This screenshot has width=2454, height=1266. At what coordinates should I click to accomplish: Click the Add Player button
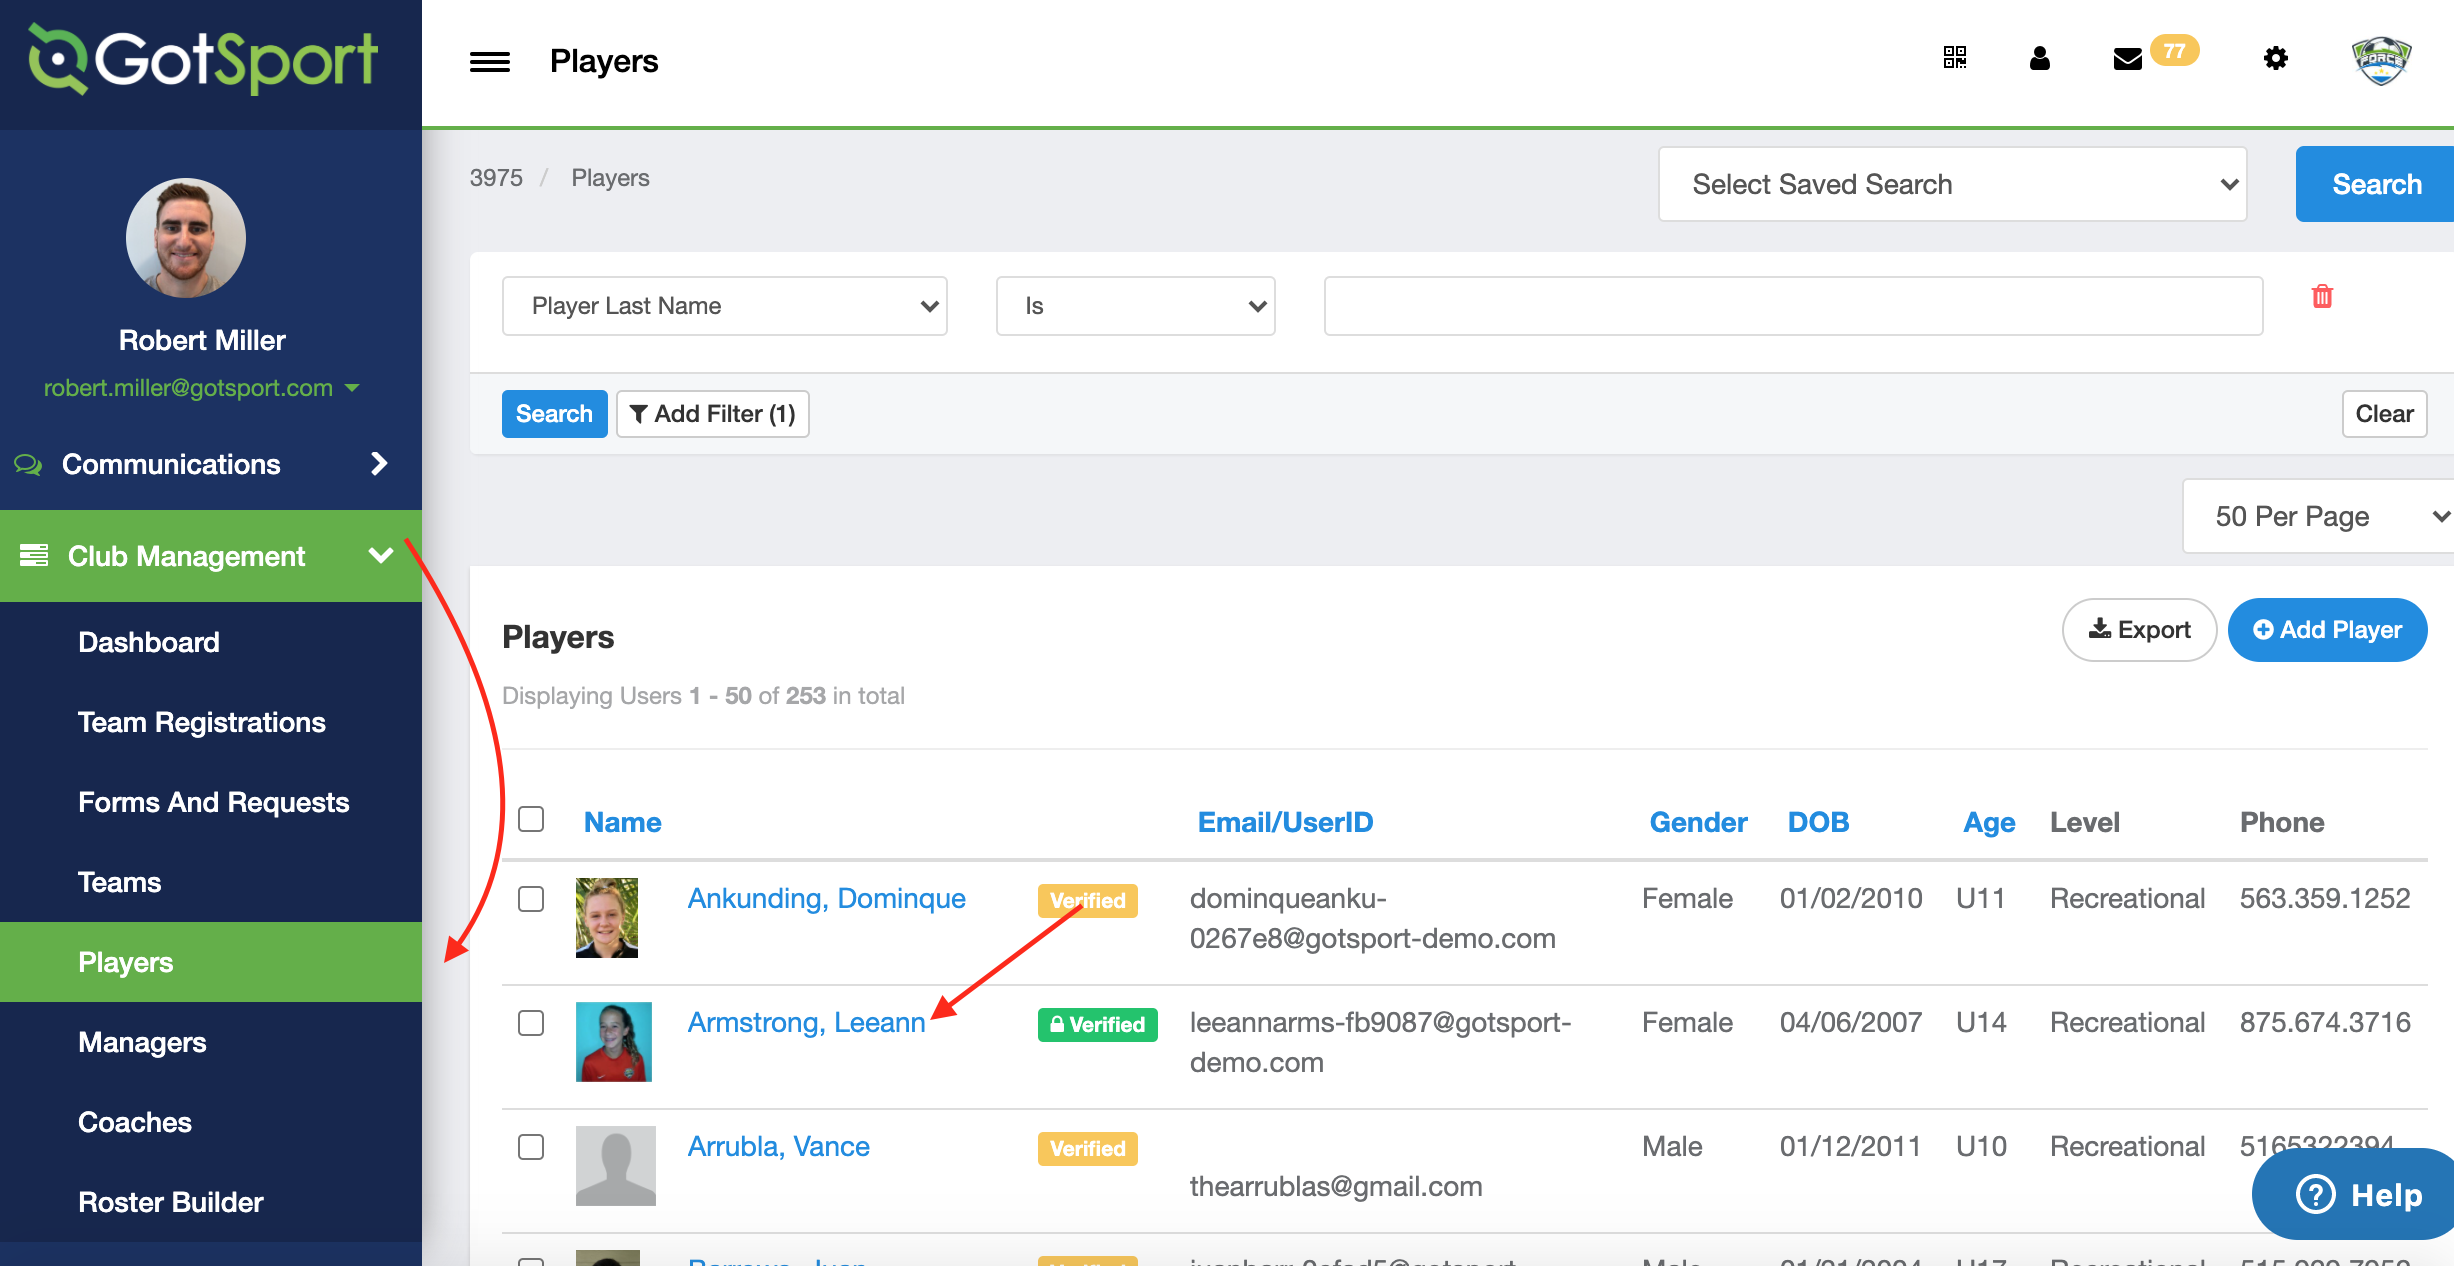pos(2327,630)
